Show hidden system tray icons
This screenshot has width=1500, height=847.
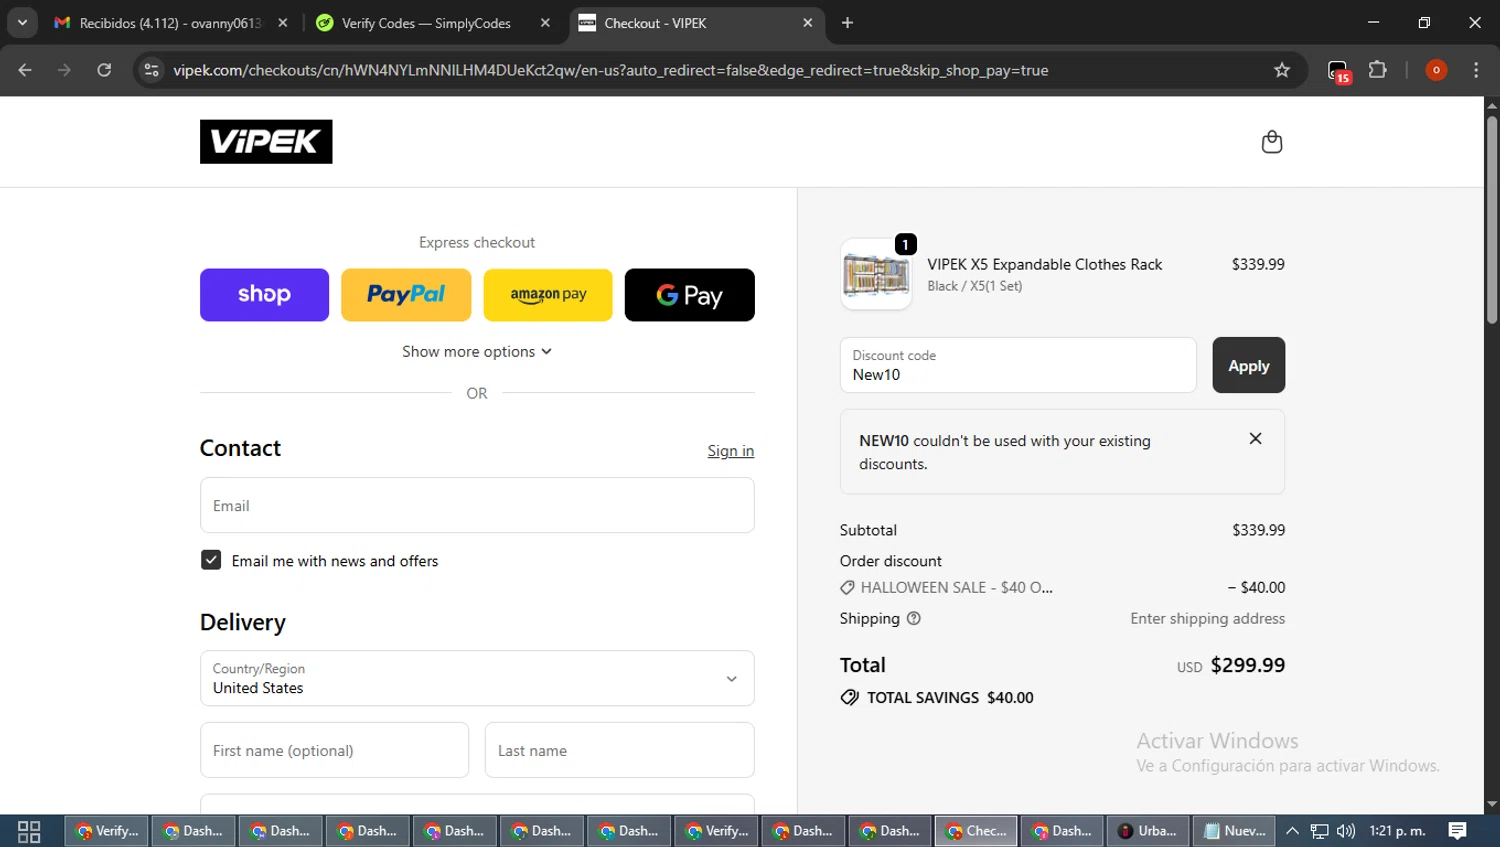(1292, 831)
